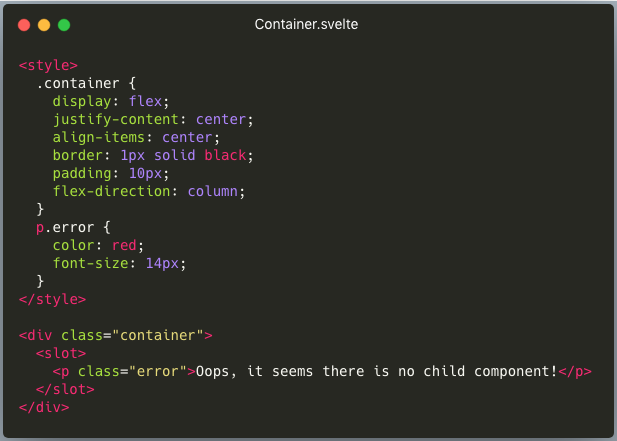Screen dimensions: 617x441
Task: Click the closing style tag
Action: [52, 299]
